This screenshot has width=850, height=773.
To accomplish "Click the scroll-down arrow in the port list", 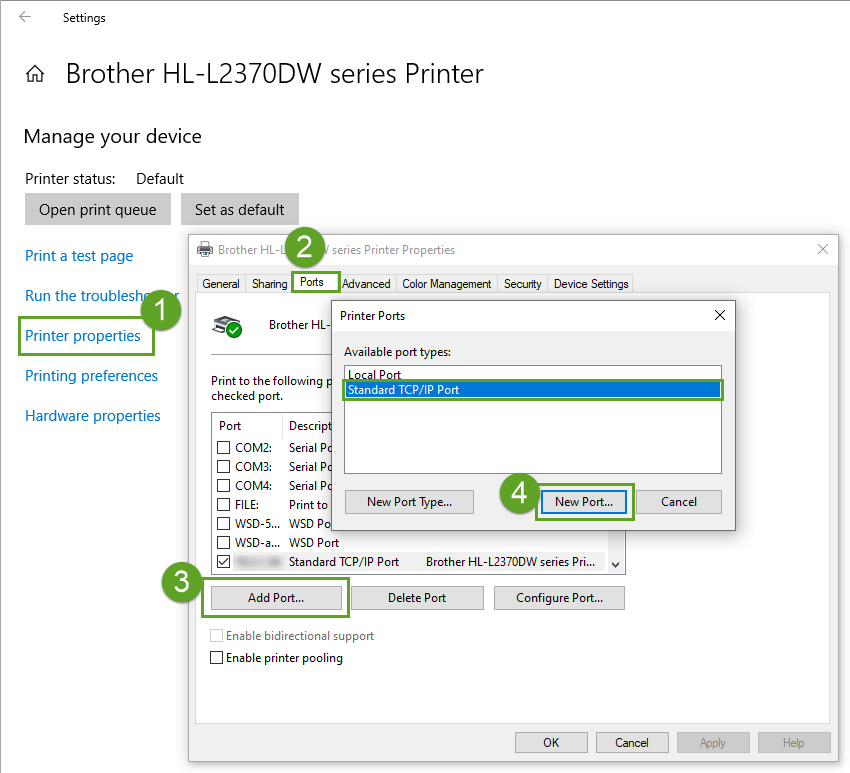I will [615, 564].
